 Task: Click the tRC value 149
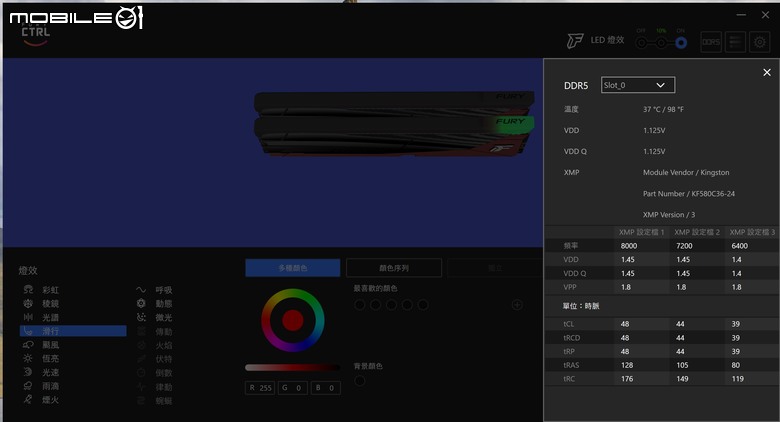682,379
